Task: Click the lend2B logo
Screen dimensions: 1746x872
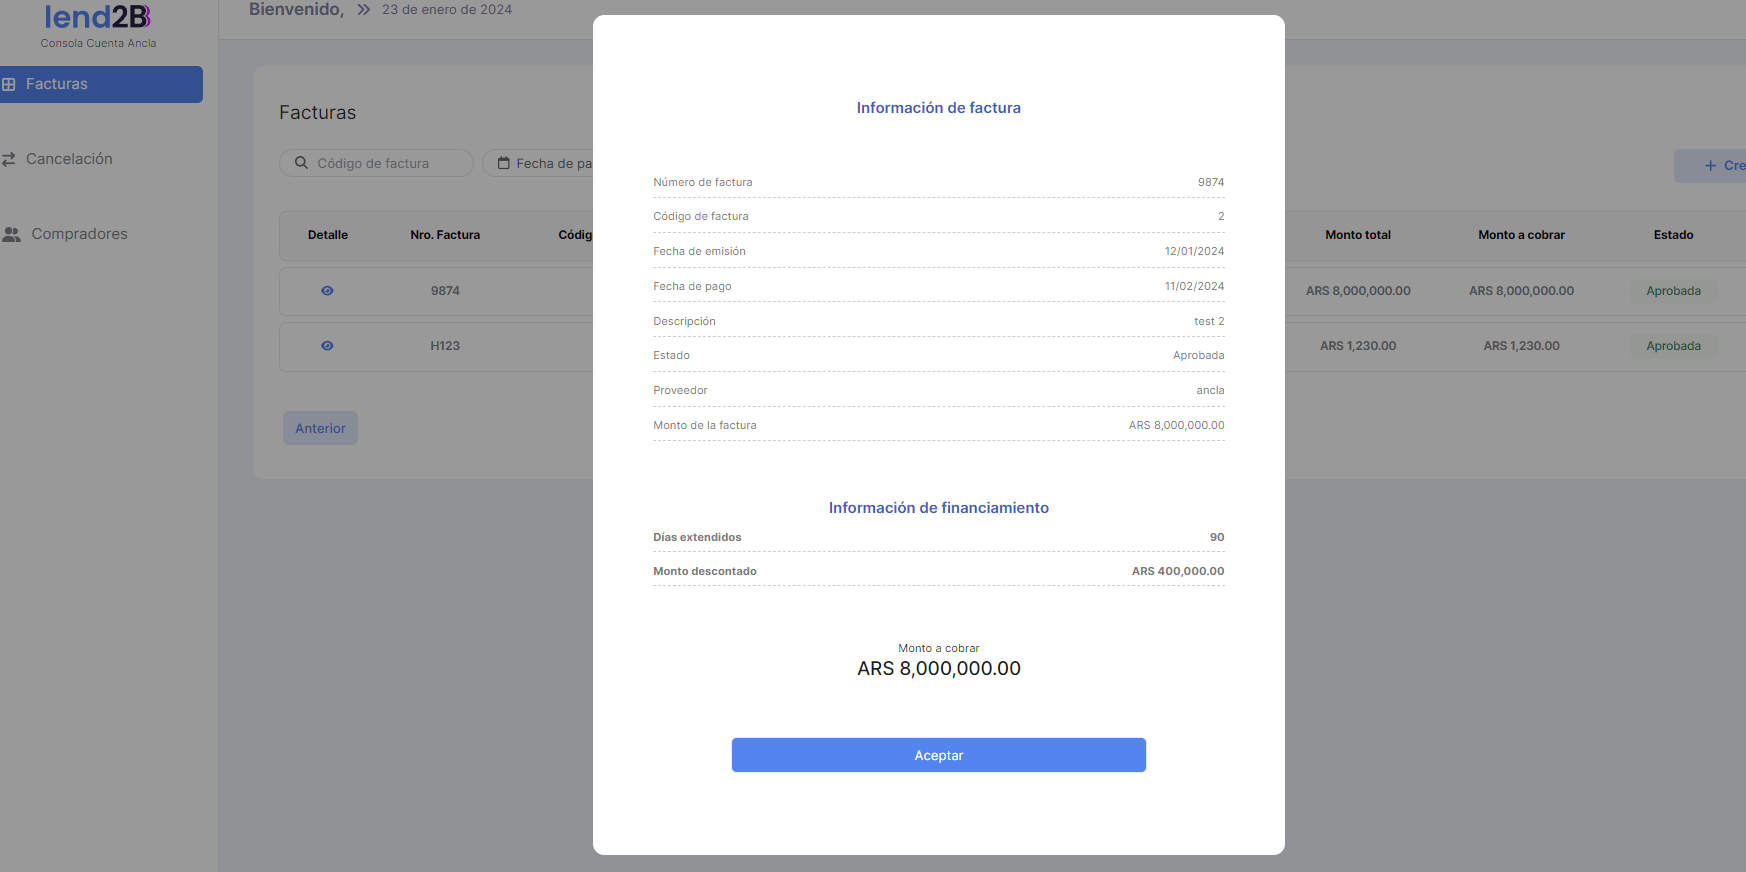Action: 98,18
